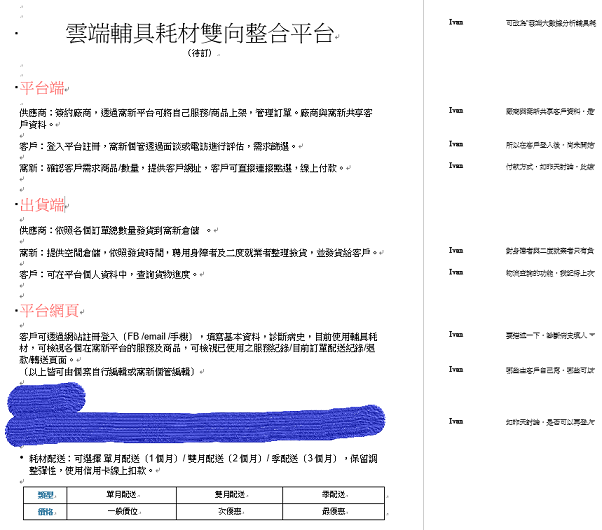Image resolution: width=602 pixels, height=530 pixels.
Task: Click the line starting 寓新：確認客戶需求商品
Action: pyautogui.click(x=182, y=168)
